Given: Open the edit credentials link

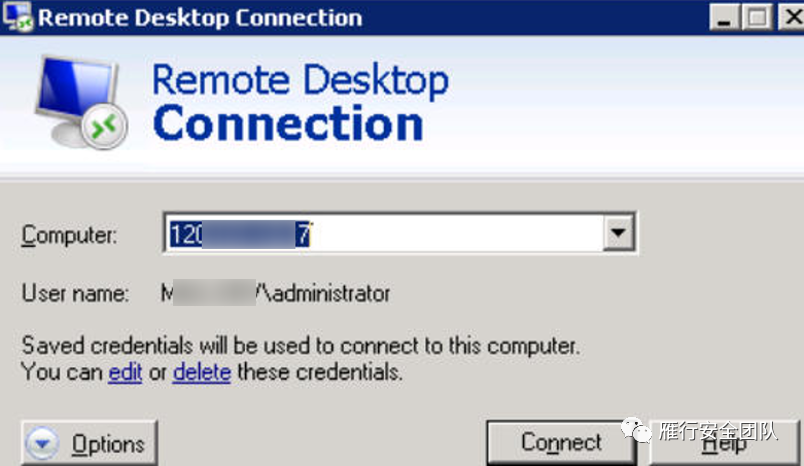Looking at the screenshot, I should tap(125, 372).
